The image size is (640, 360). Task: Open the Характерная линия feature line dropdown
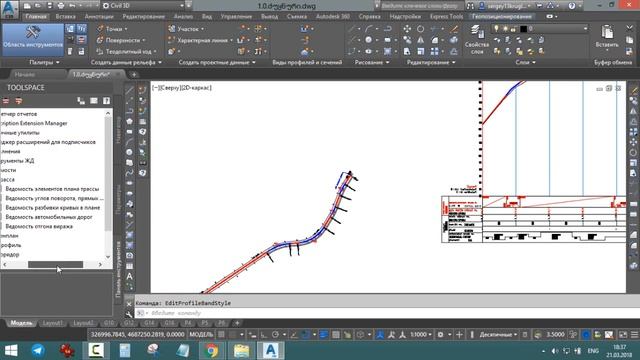[x=200, y=40]
